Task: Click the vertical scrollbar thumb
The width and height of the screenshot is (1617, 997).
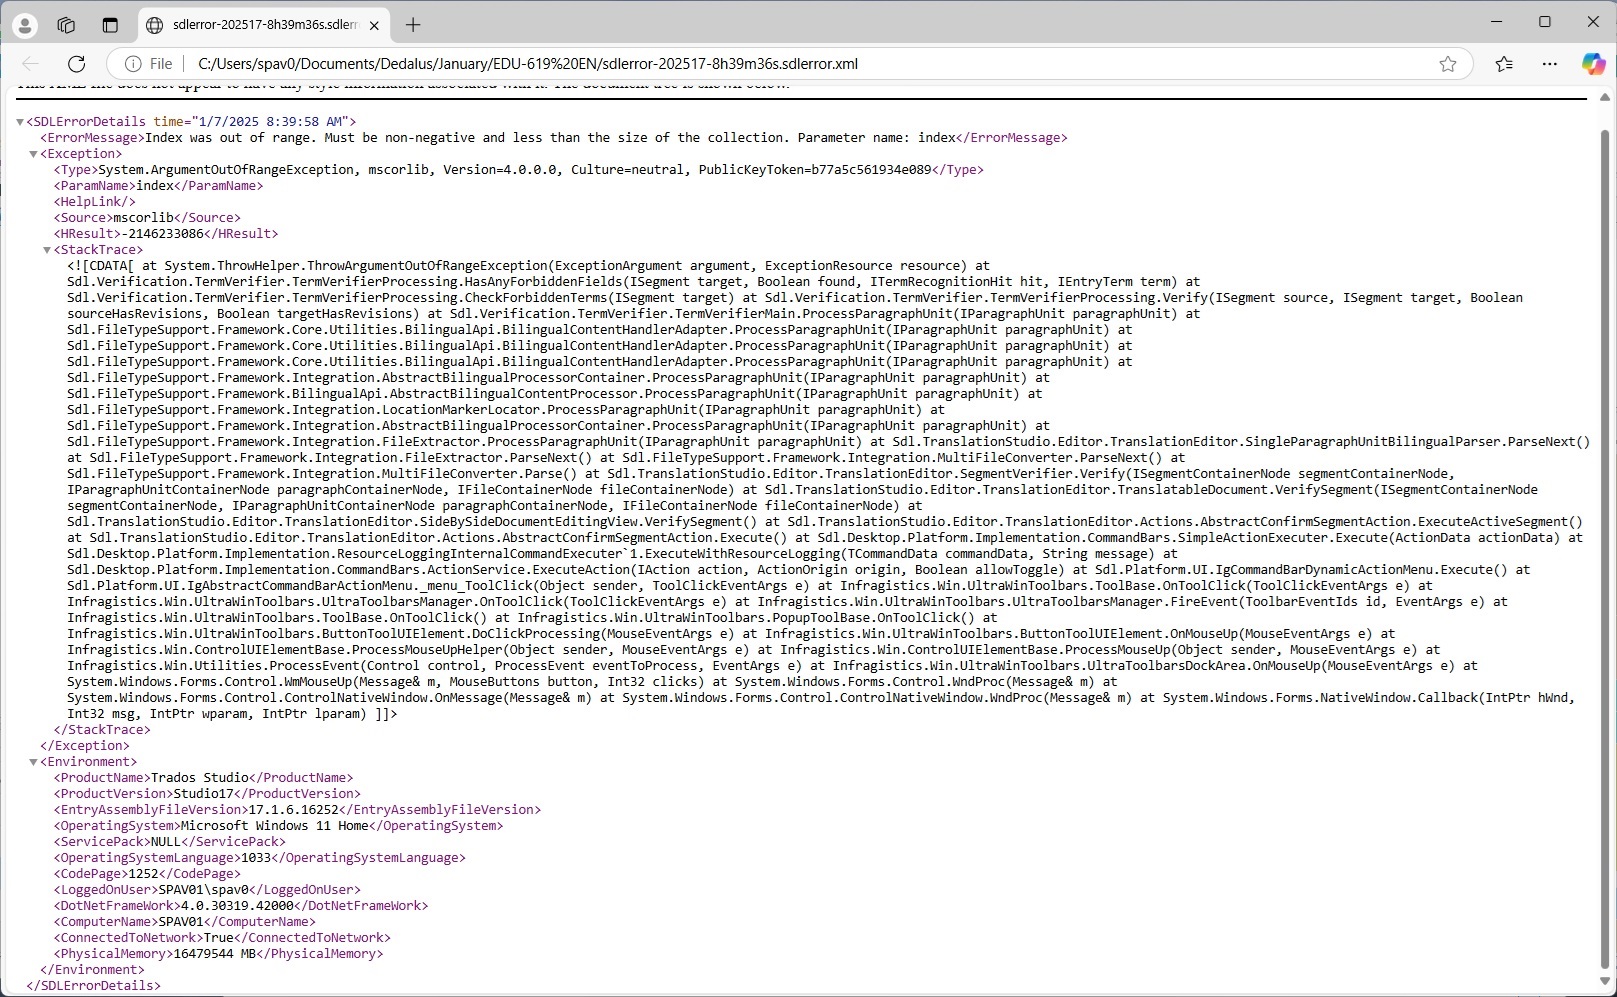Action: pyautogui.click(x=1606, y=546)
